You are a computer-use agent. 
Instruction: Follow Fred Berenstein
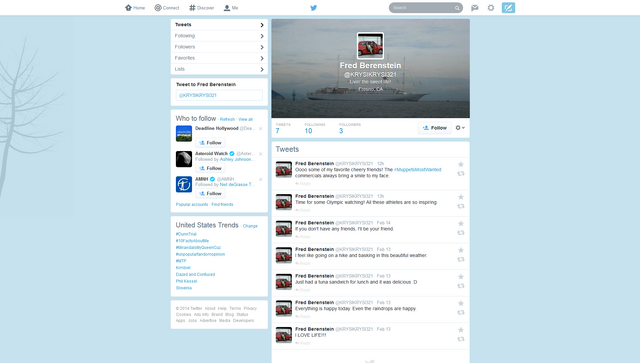point(435,128)
